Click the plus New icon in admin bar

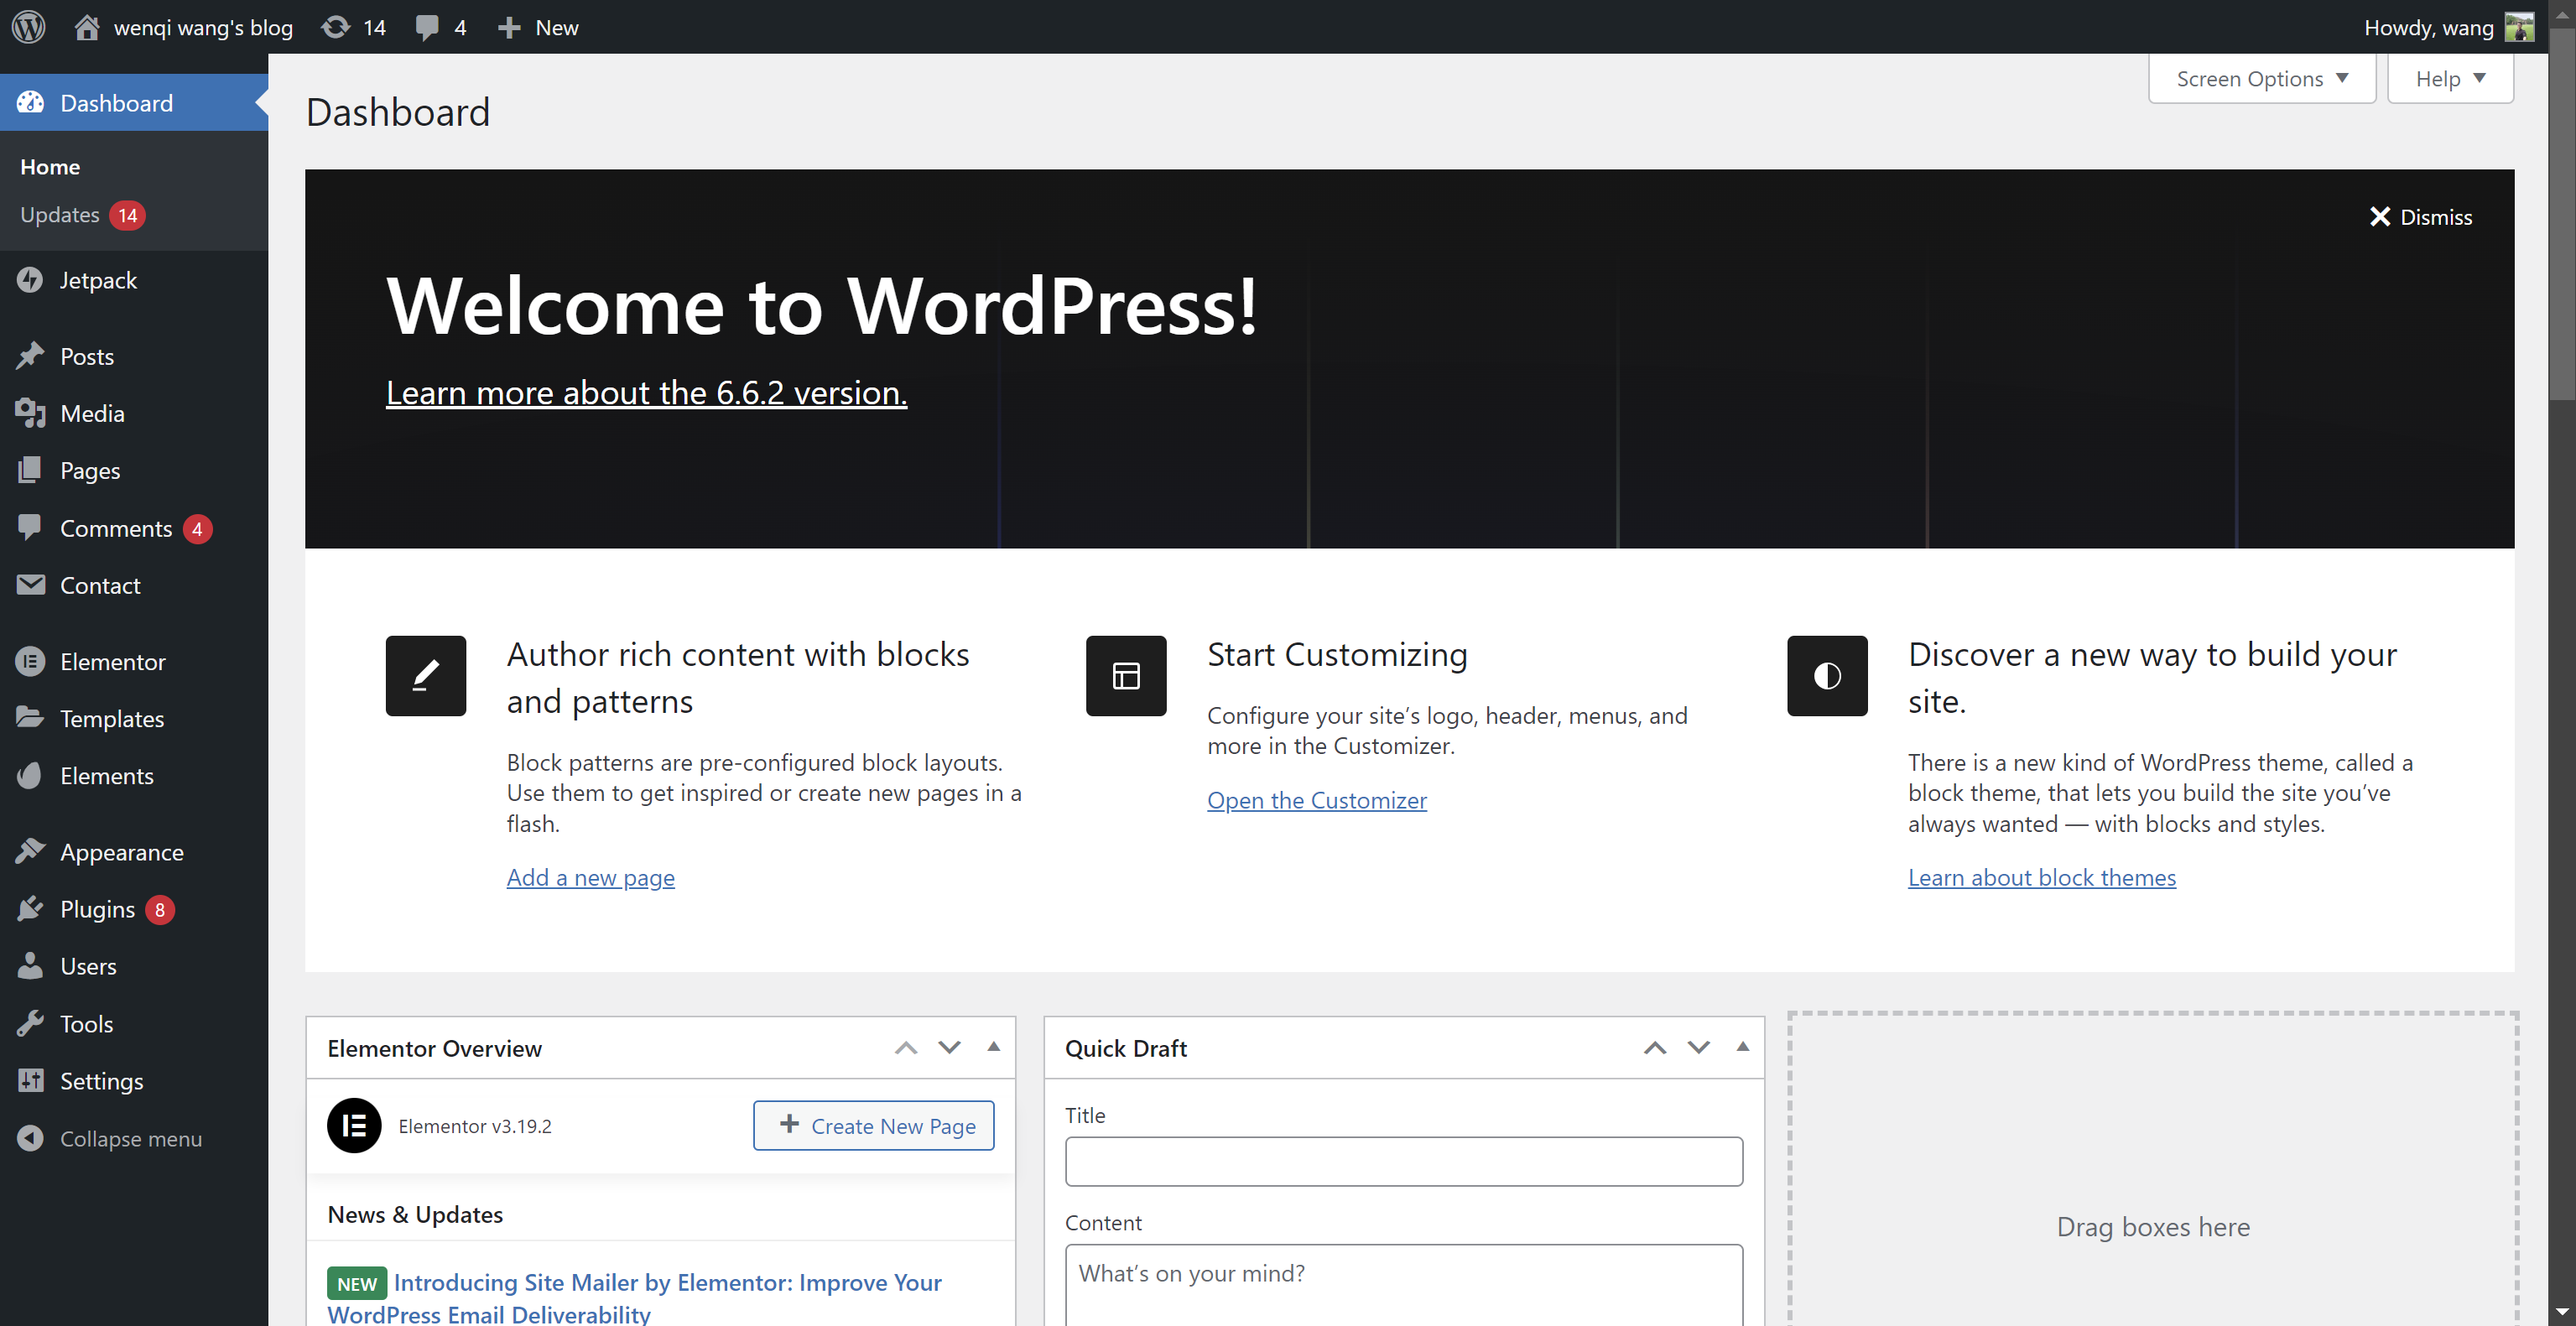509,27
